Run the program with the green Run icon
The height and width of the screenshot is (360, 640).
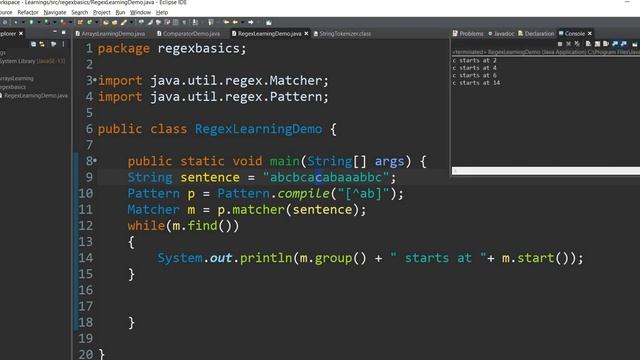(x=31, y=22)
